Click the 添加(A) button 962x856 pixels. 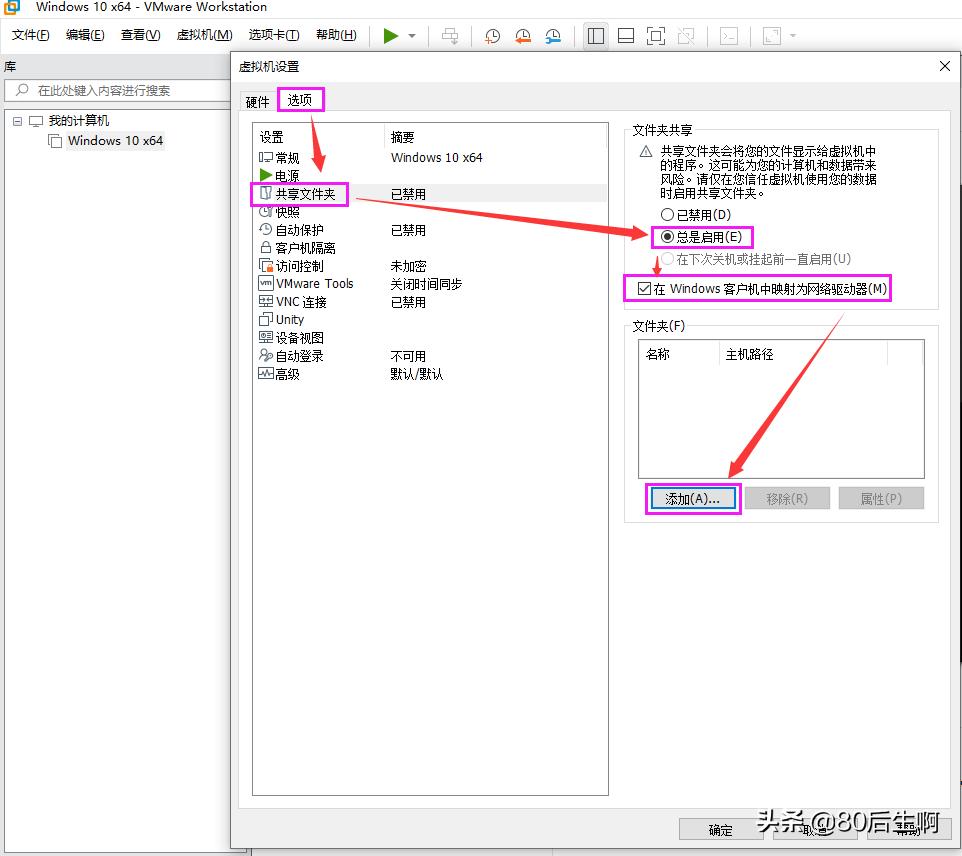[x=692, y=497]
